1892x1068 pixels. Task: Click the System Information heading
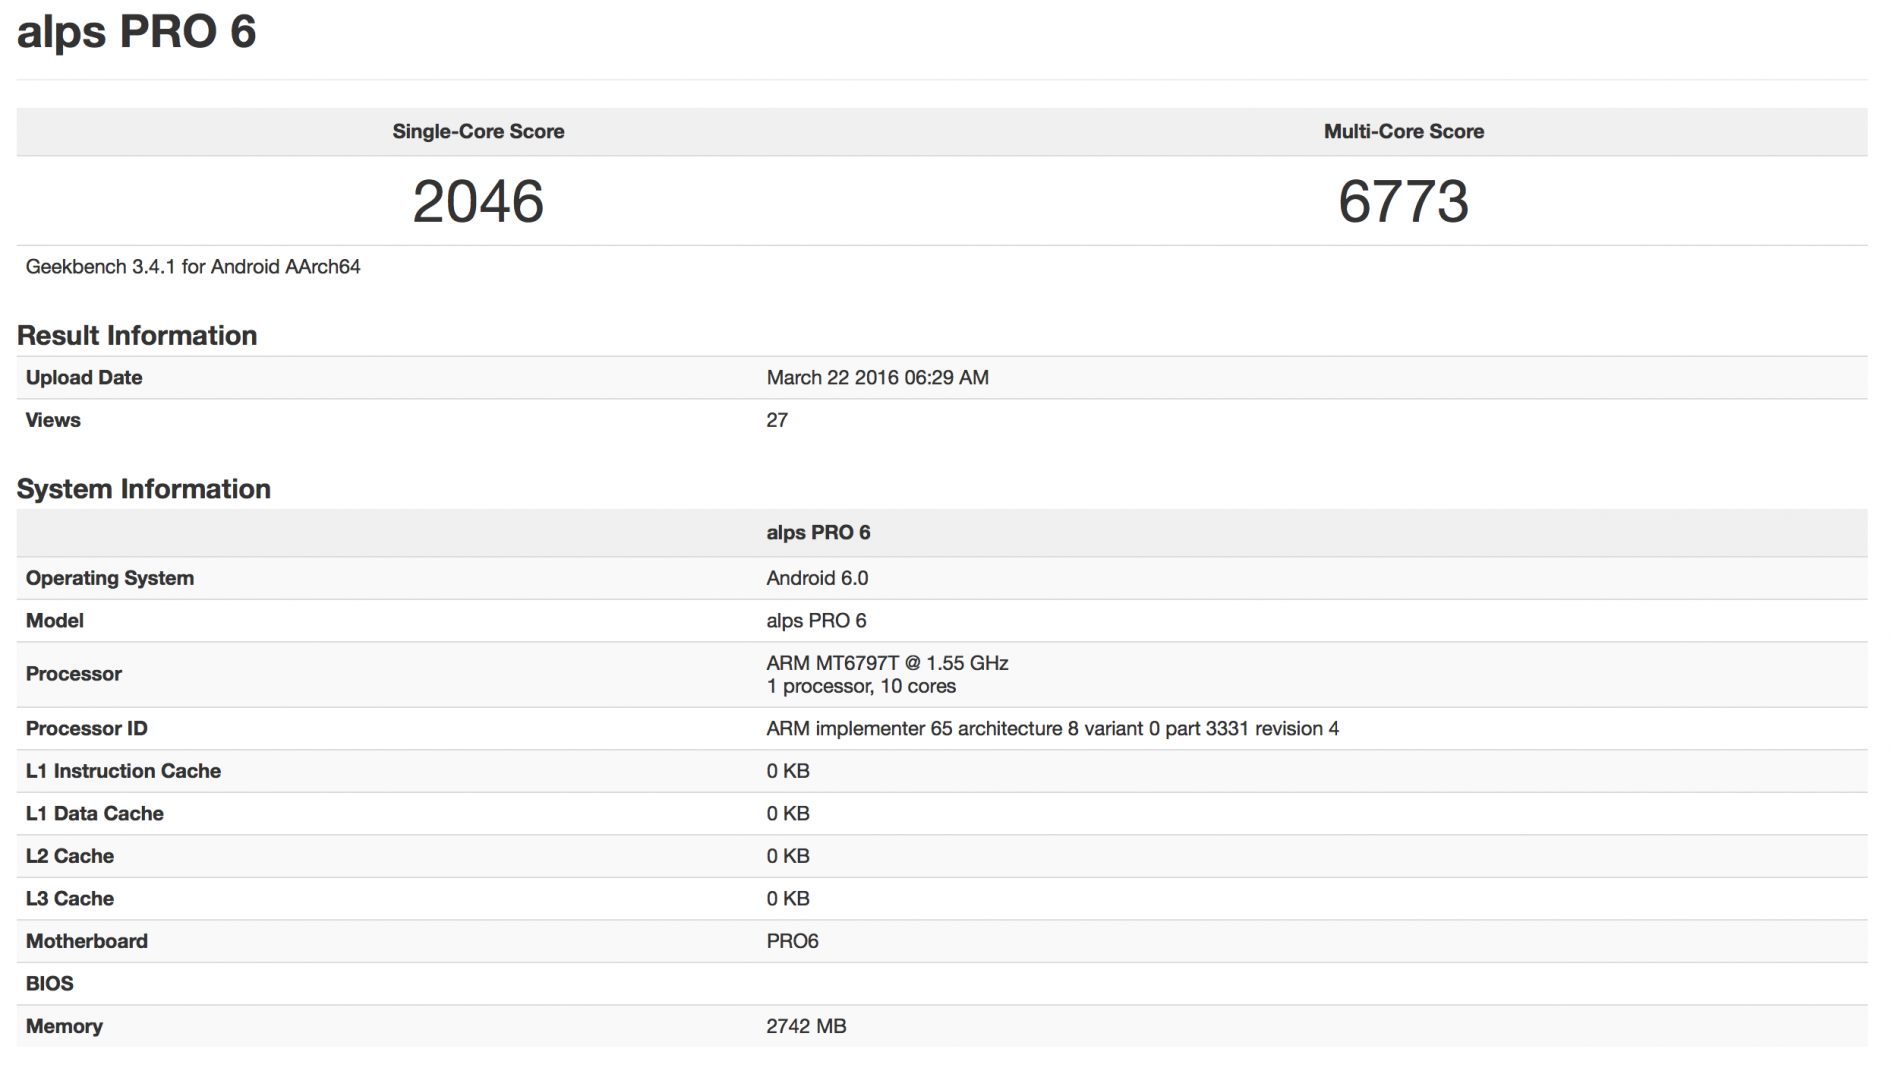[144, 489]
